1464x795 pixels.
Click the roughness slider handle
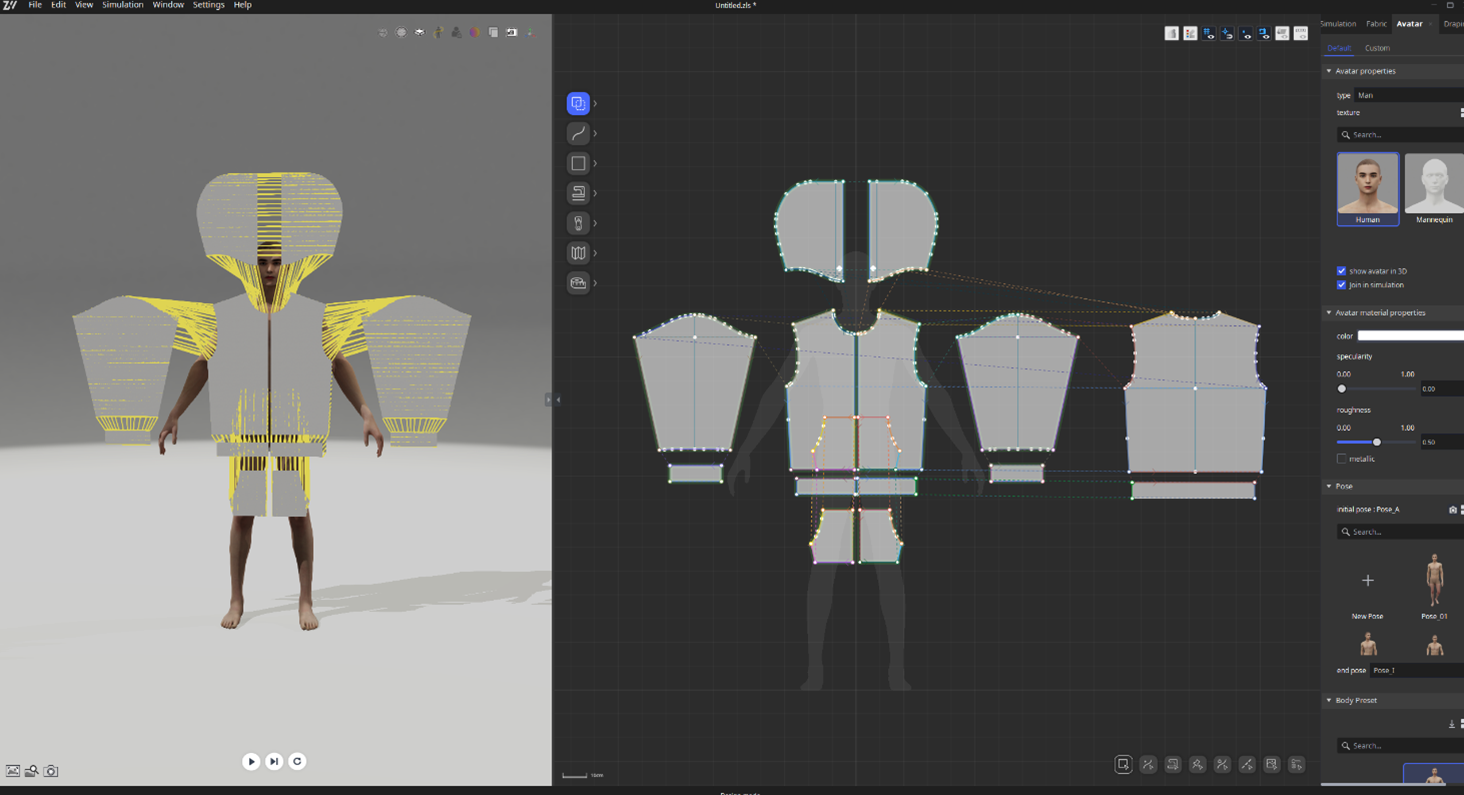click(1377, 442)
